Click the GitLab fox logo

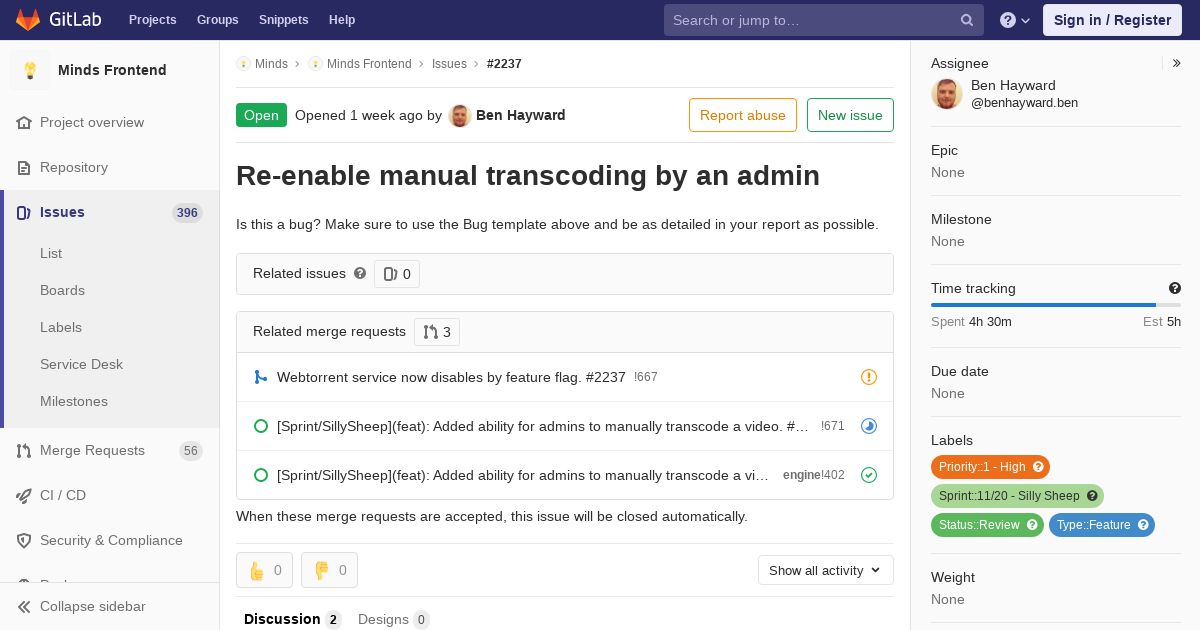[x=28, y=19]
